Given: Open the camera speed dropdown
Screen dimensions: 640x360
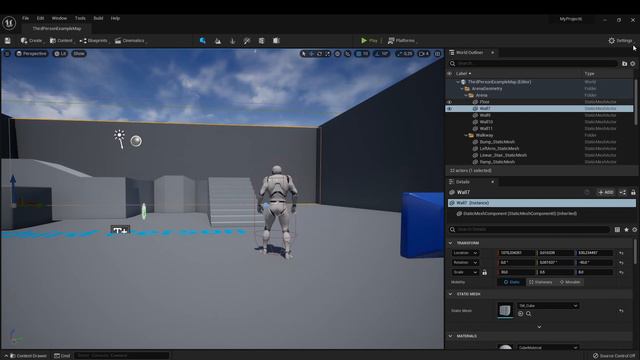Looking at the screenshot, I should coord(424,53).
